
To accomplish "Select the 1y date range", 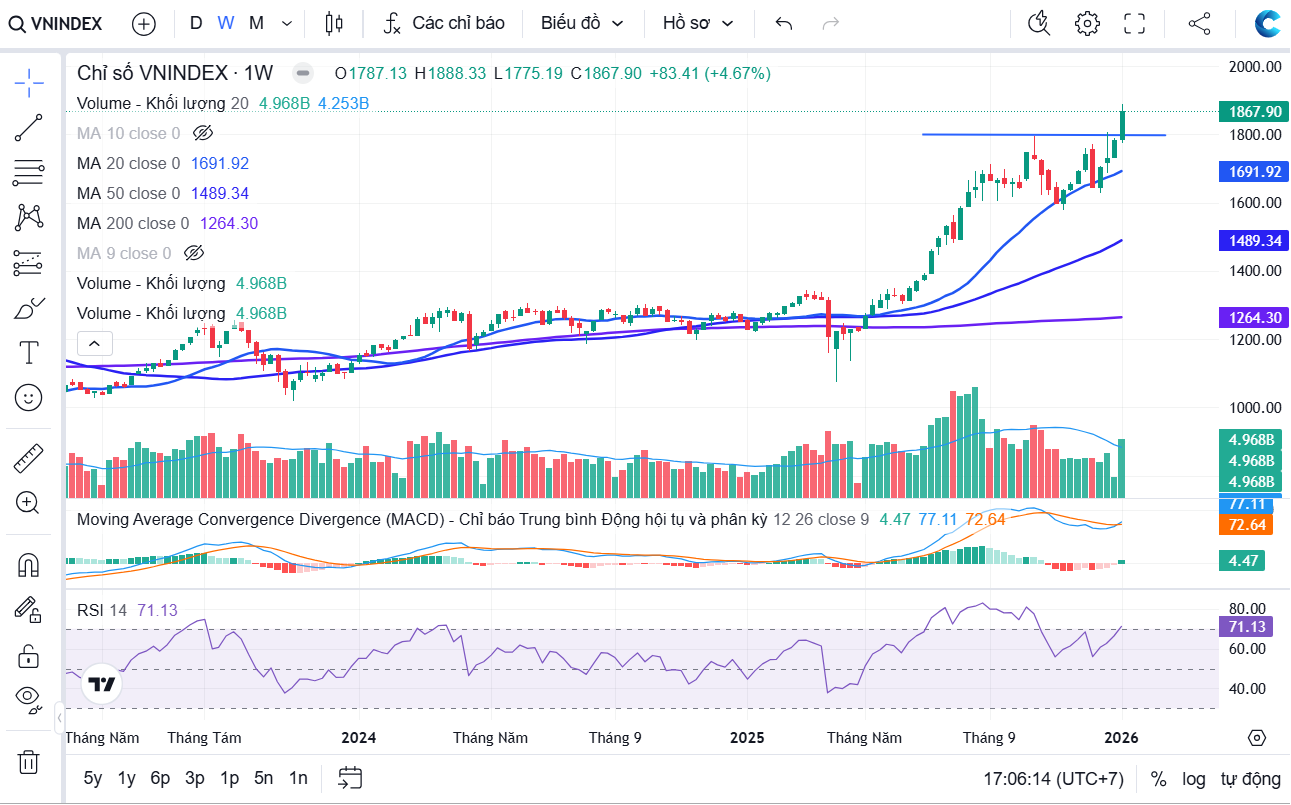I will (127, 778).
